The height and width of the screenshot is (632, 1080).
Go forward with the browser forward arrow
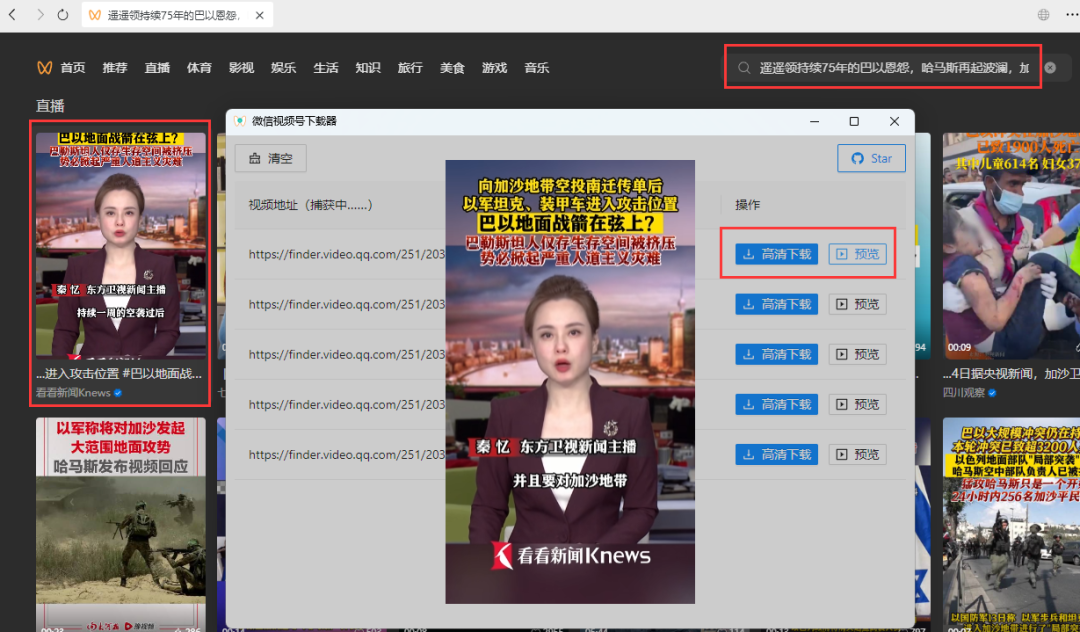pos(39,14)
